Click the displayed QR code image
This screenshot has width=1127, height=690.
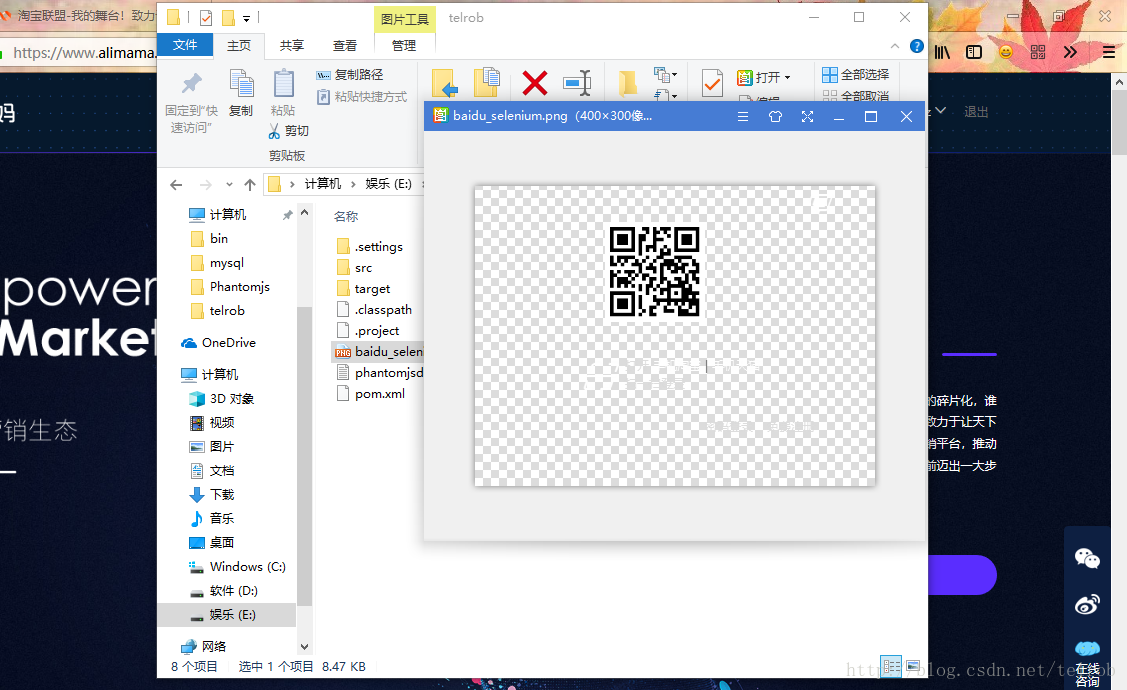pyautogui.click(x=655, y=272)
